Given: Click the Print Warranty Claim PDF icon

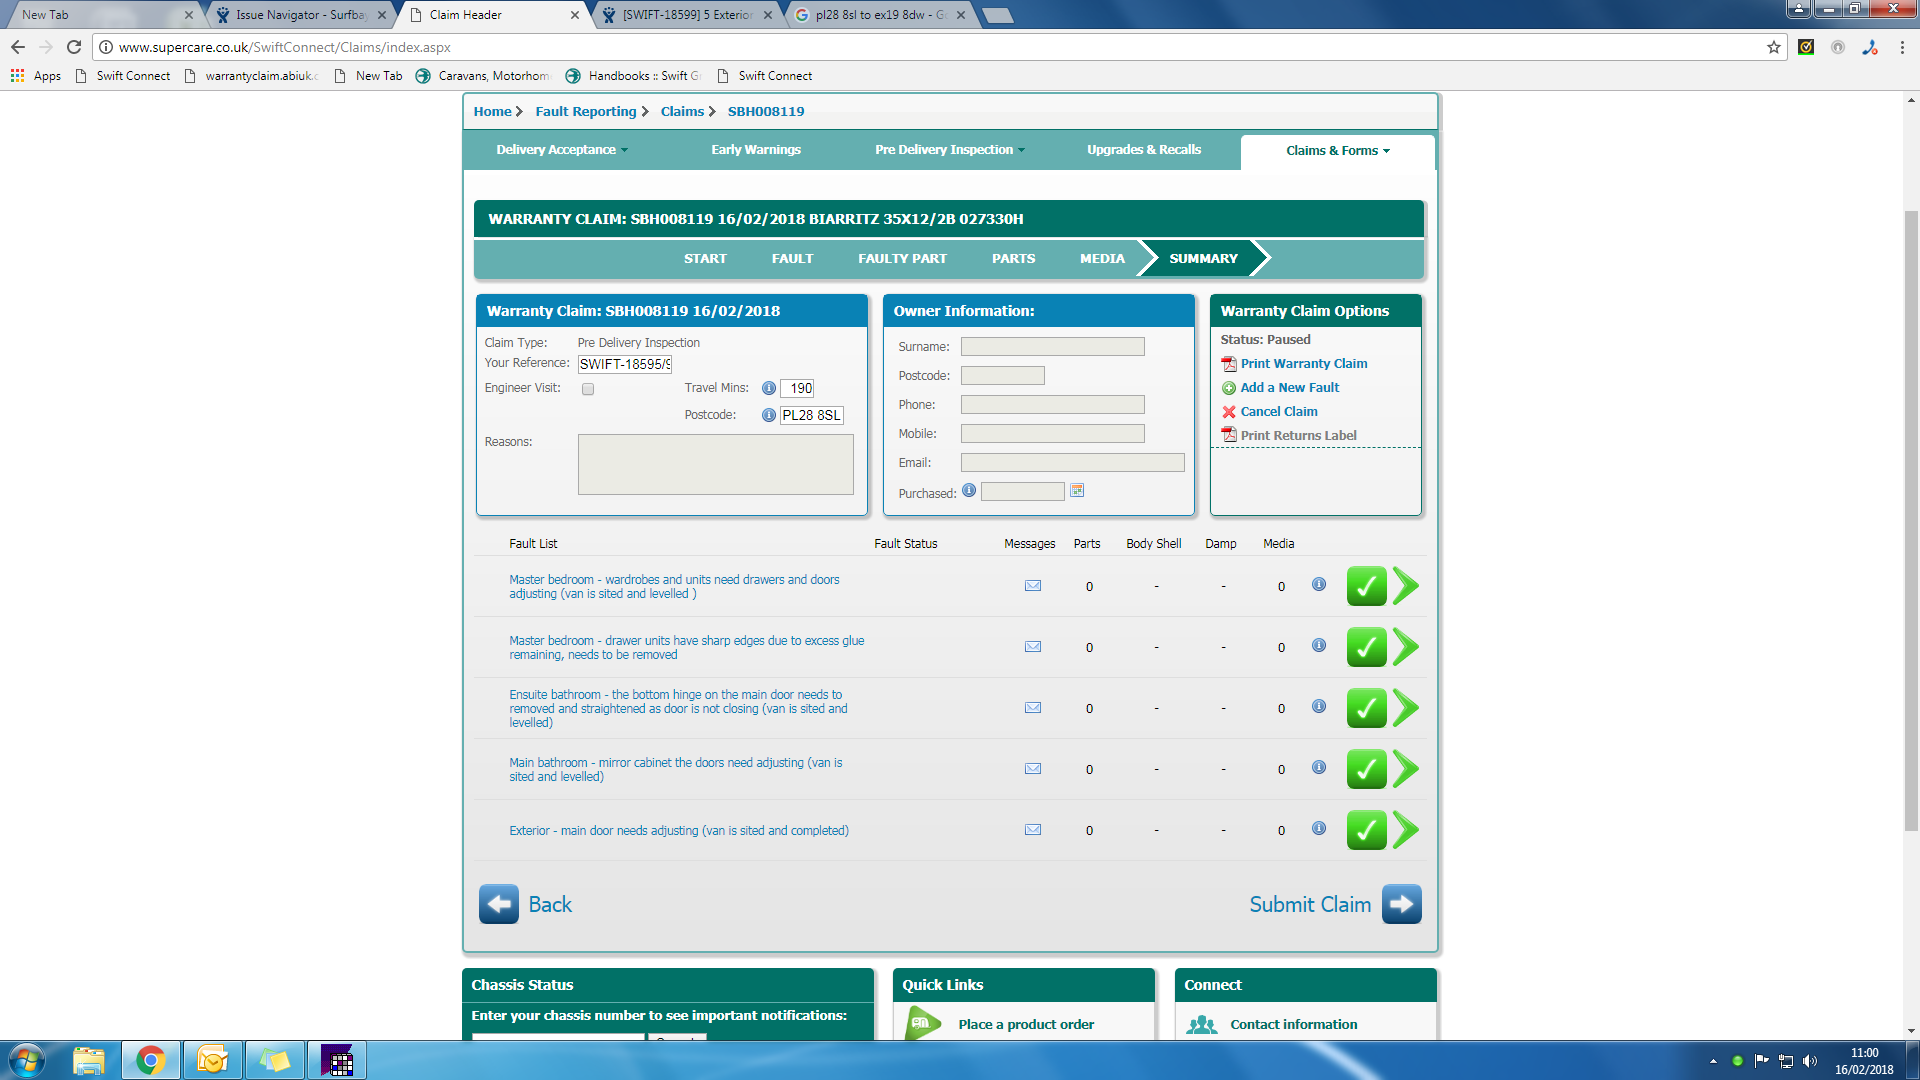Looking at the screenshot, I should [x=1229, y=364].
